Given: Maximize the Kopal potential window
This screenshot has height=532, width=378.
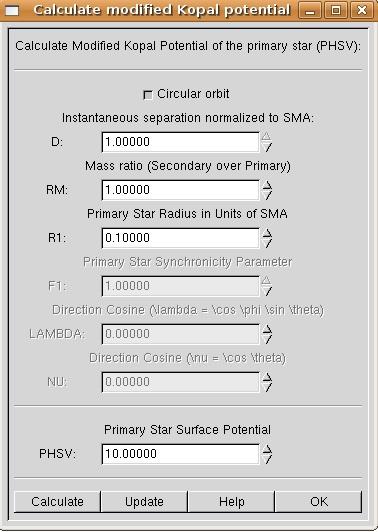Looking at the screenshot, I should coord(336,10).
